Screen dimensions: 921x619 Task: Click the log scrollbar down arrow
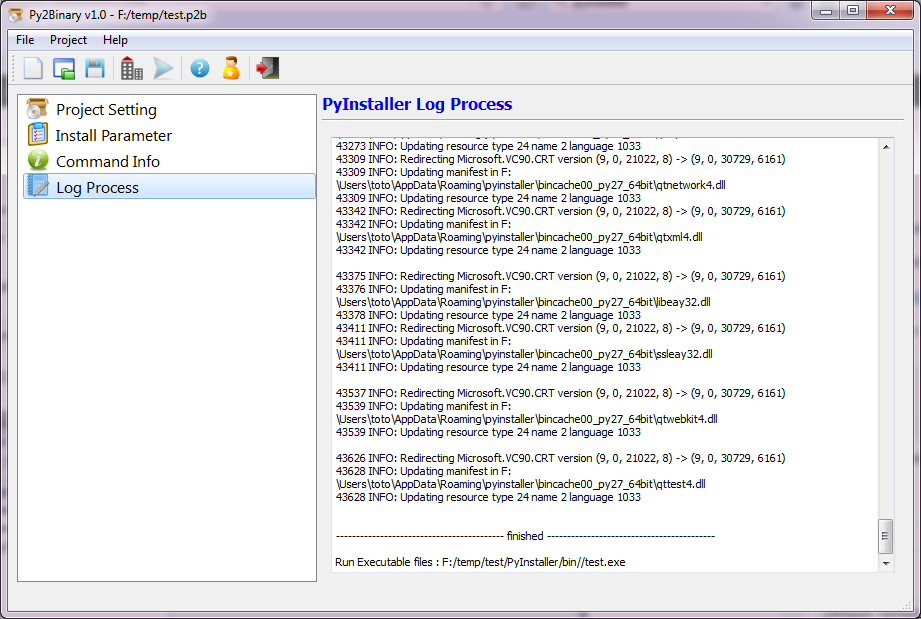(886, 563)
